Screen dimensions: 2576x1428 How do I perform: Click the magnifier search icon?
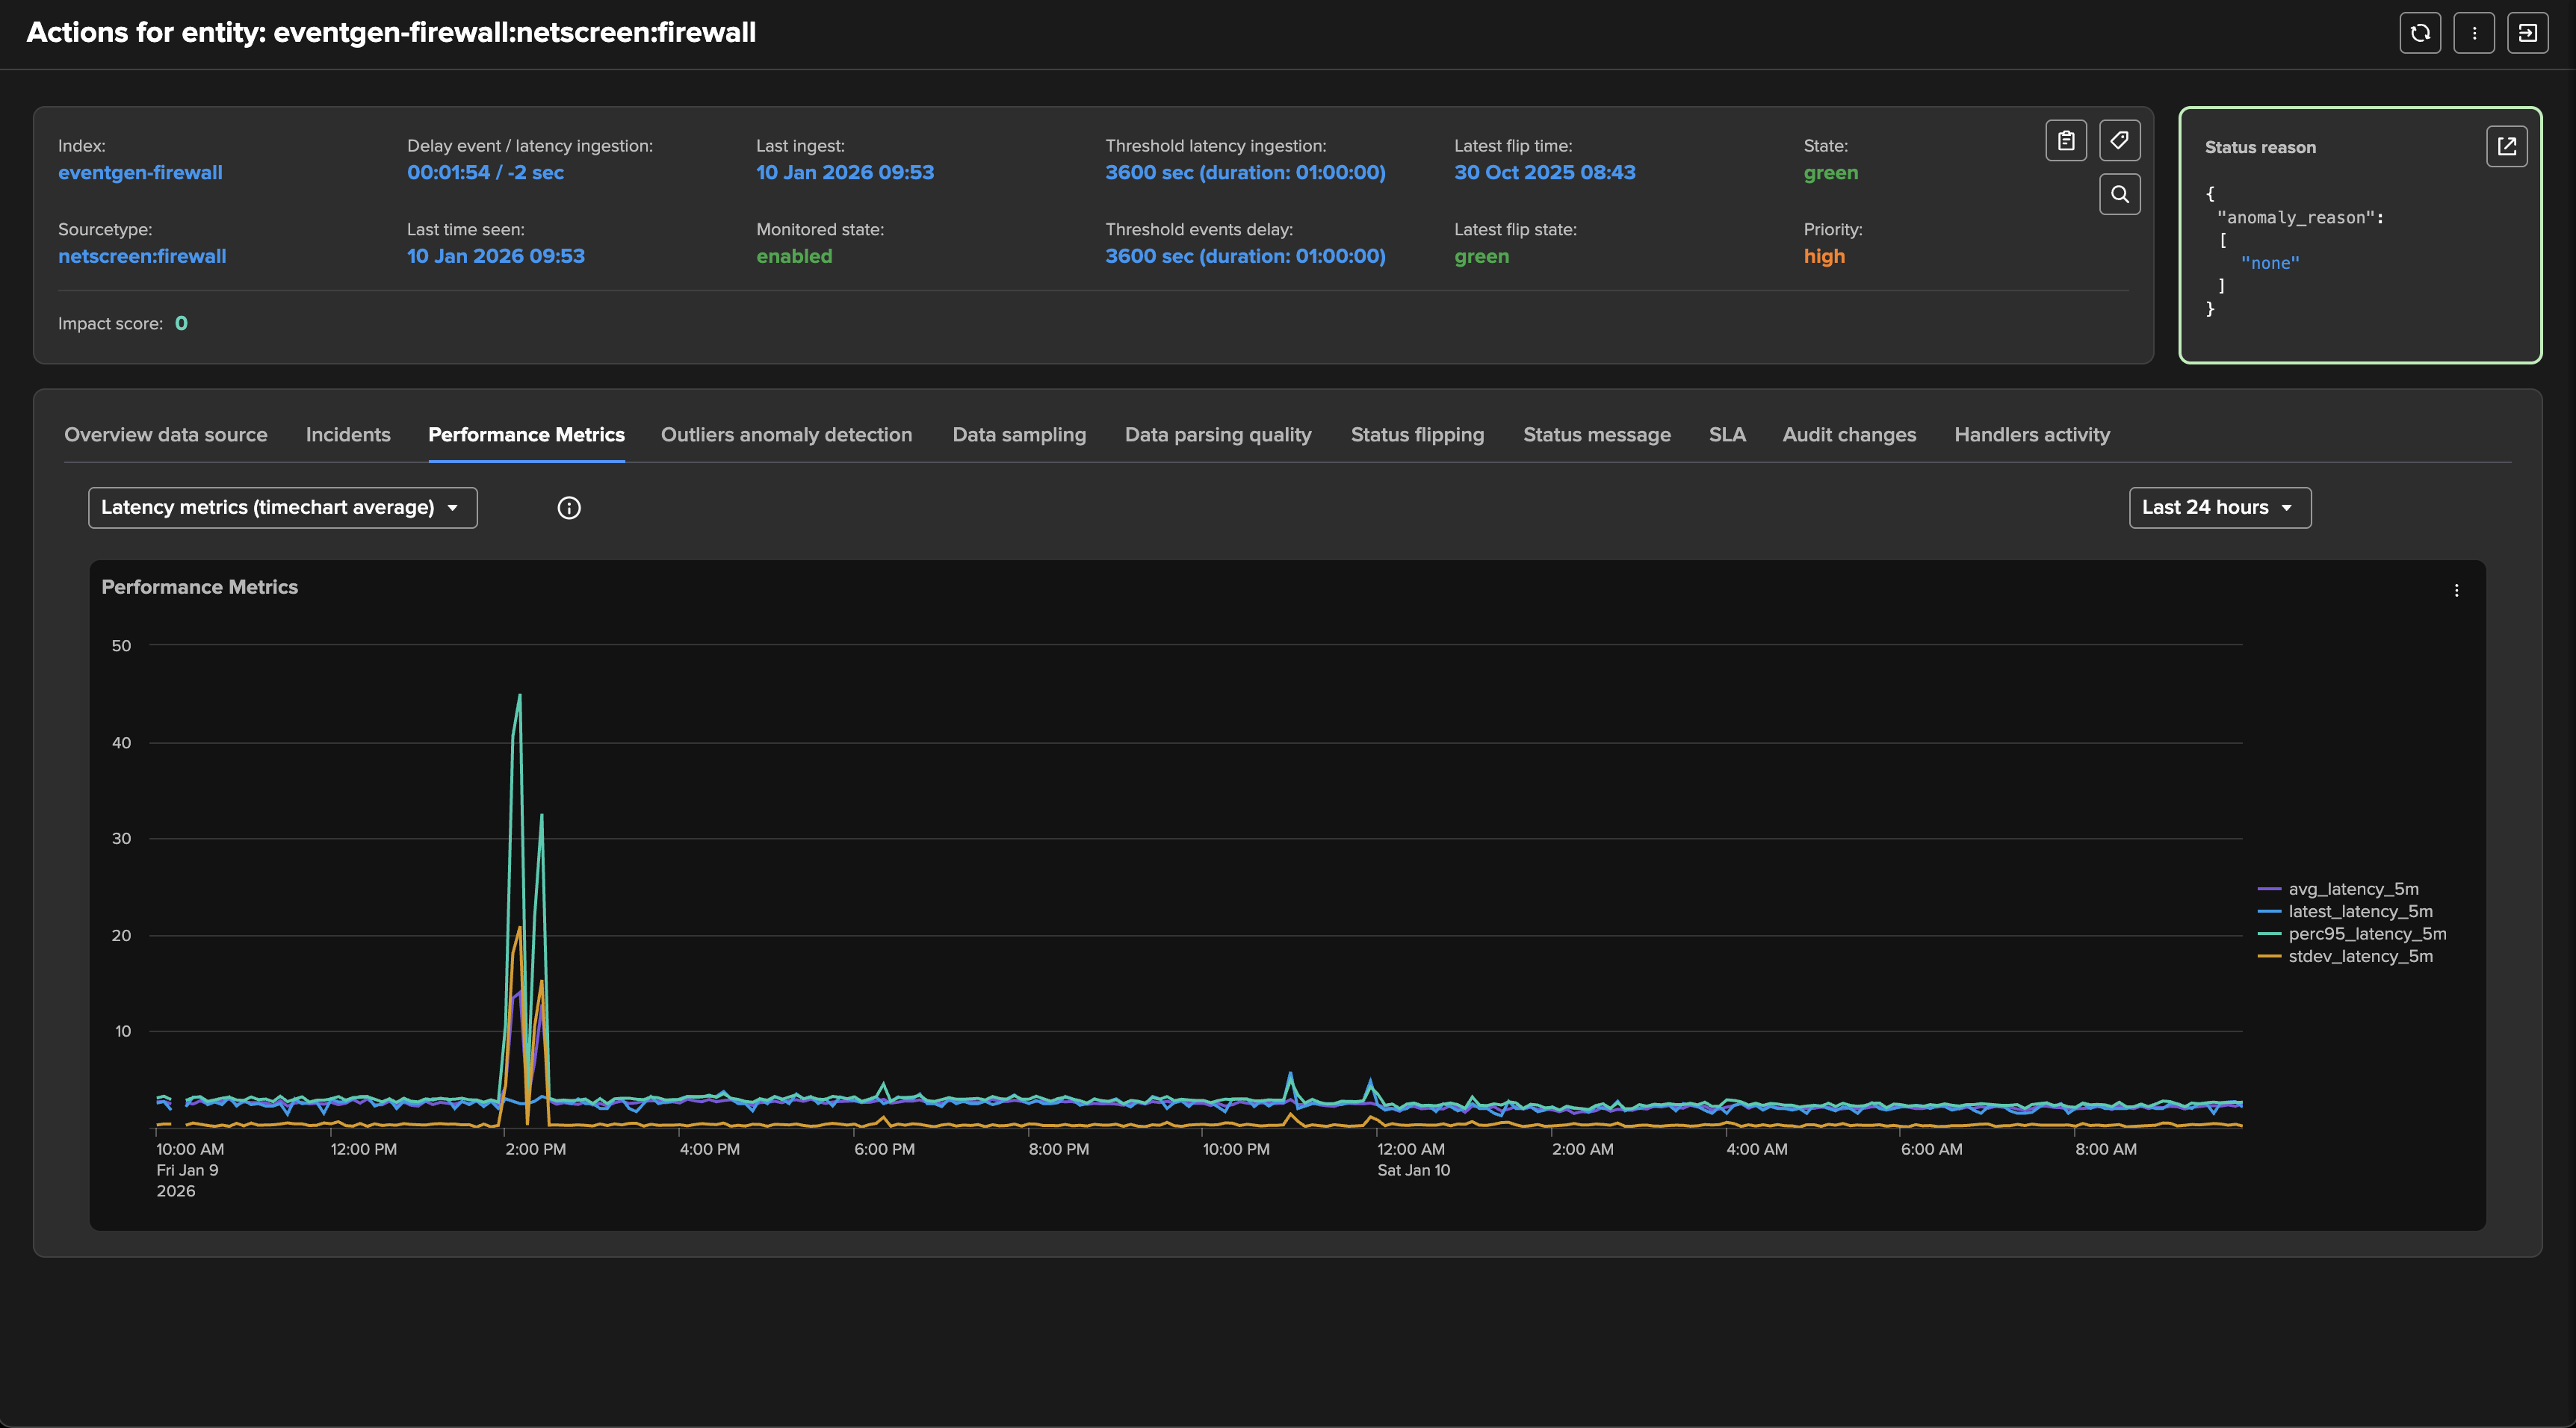(x=2119, y=194)
